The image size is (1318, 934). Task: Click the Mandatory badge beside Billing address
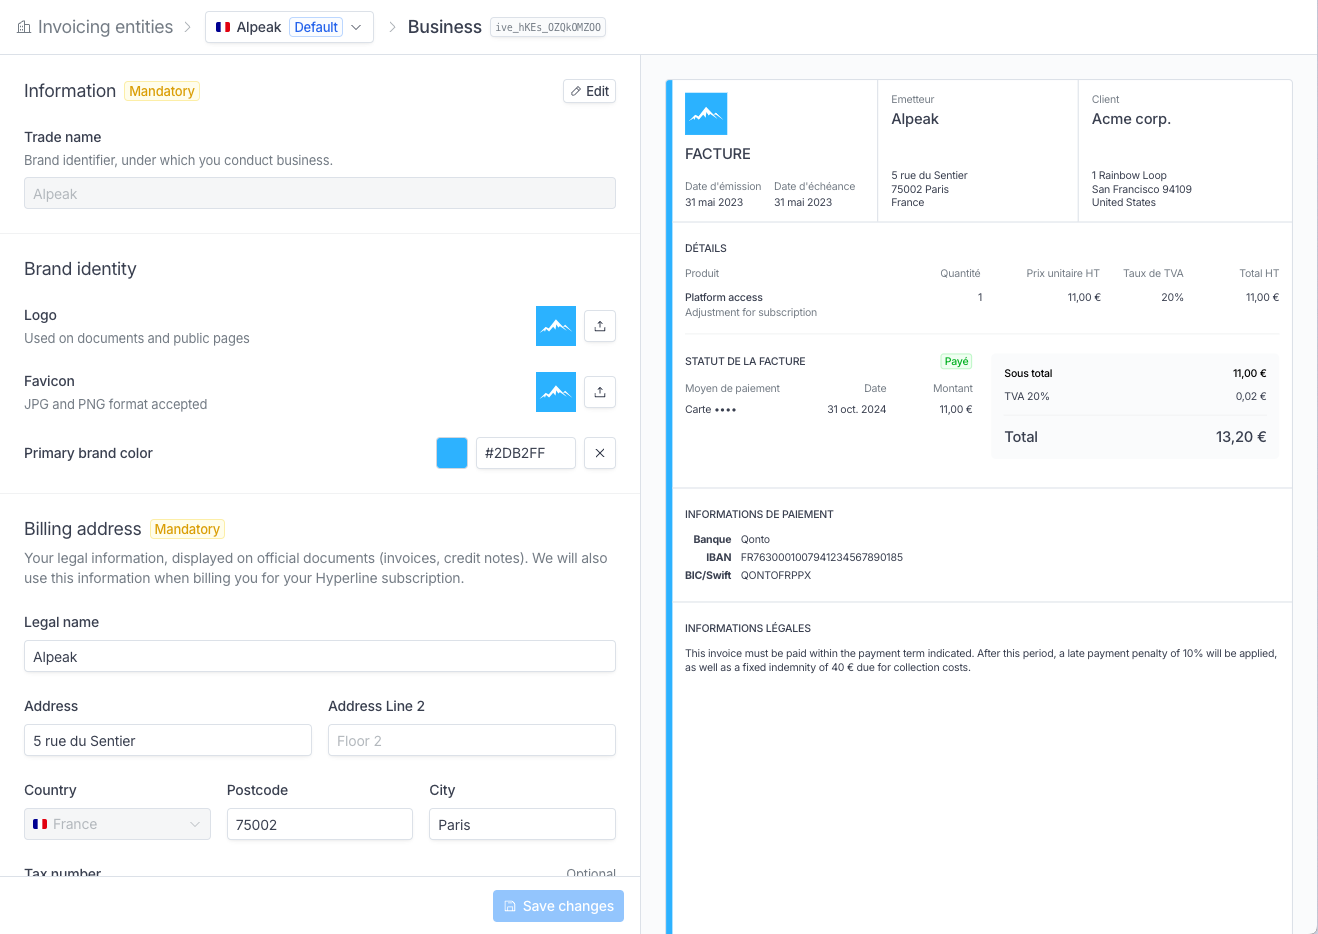tap(187, 529)
